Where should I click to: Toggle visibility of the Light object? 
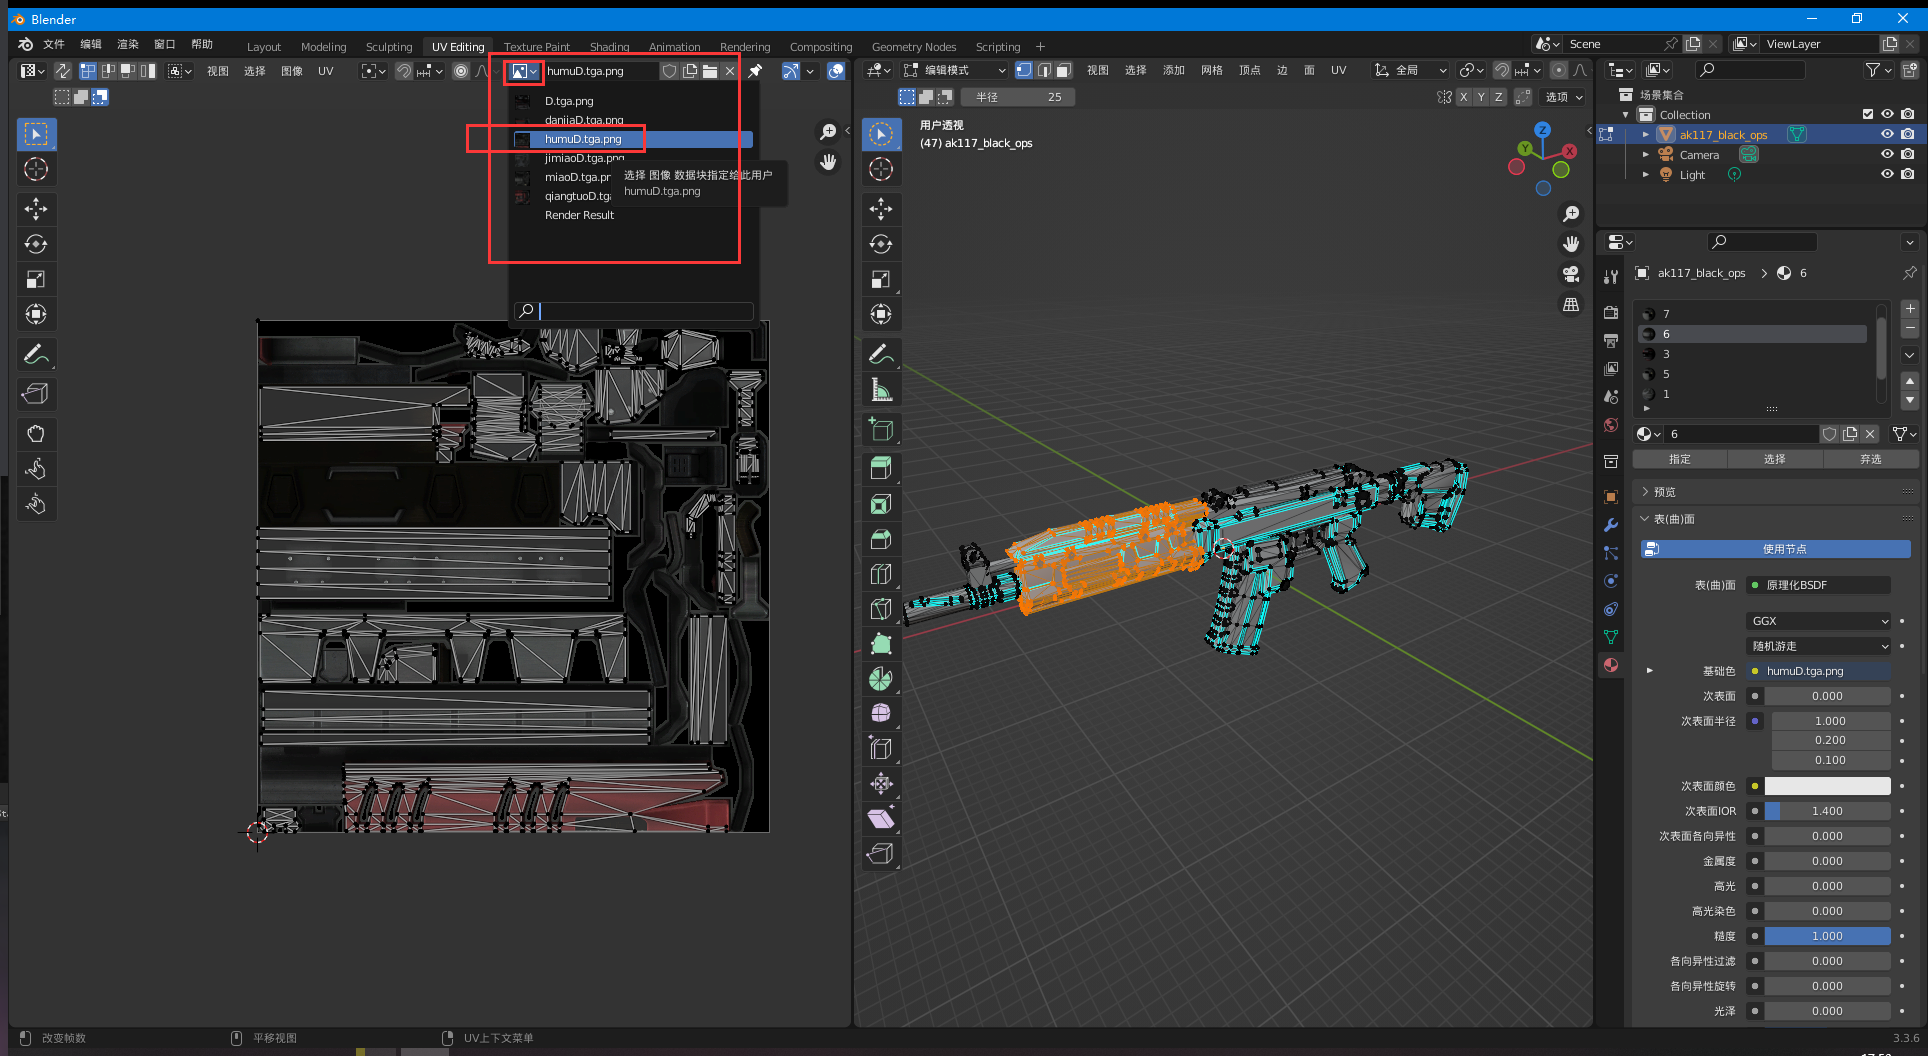pos(1887,174)
